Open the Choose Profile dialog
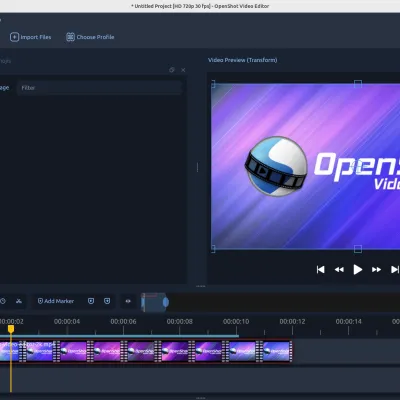 90,37
